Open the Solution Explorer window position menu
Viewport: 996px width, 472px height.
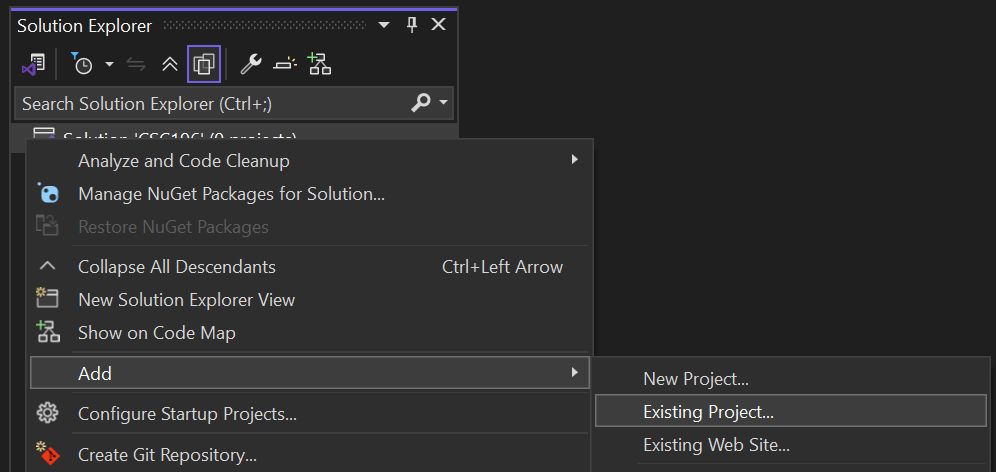coord(384,25)
